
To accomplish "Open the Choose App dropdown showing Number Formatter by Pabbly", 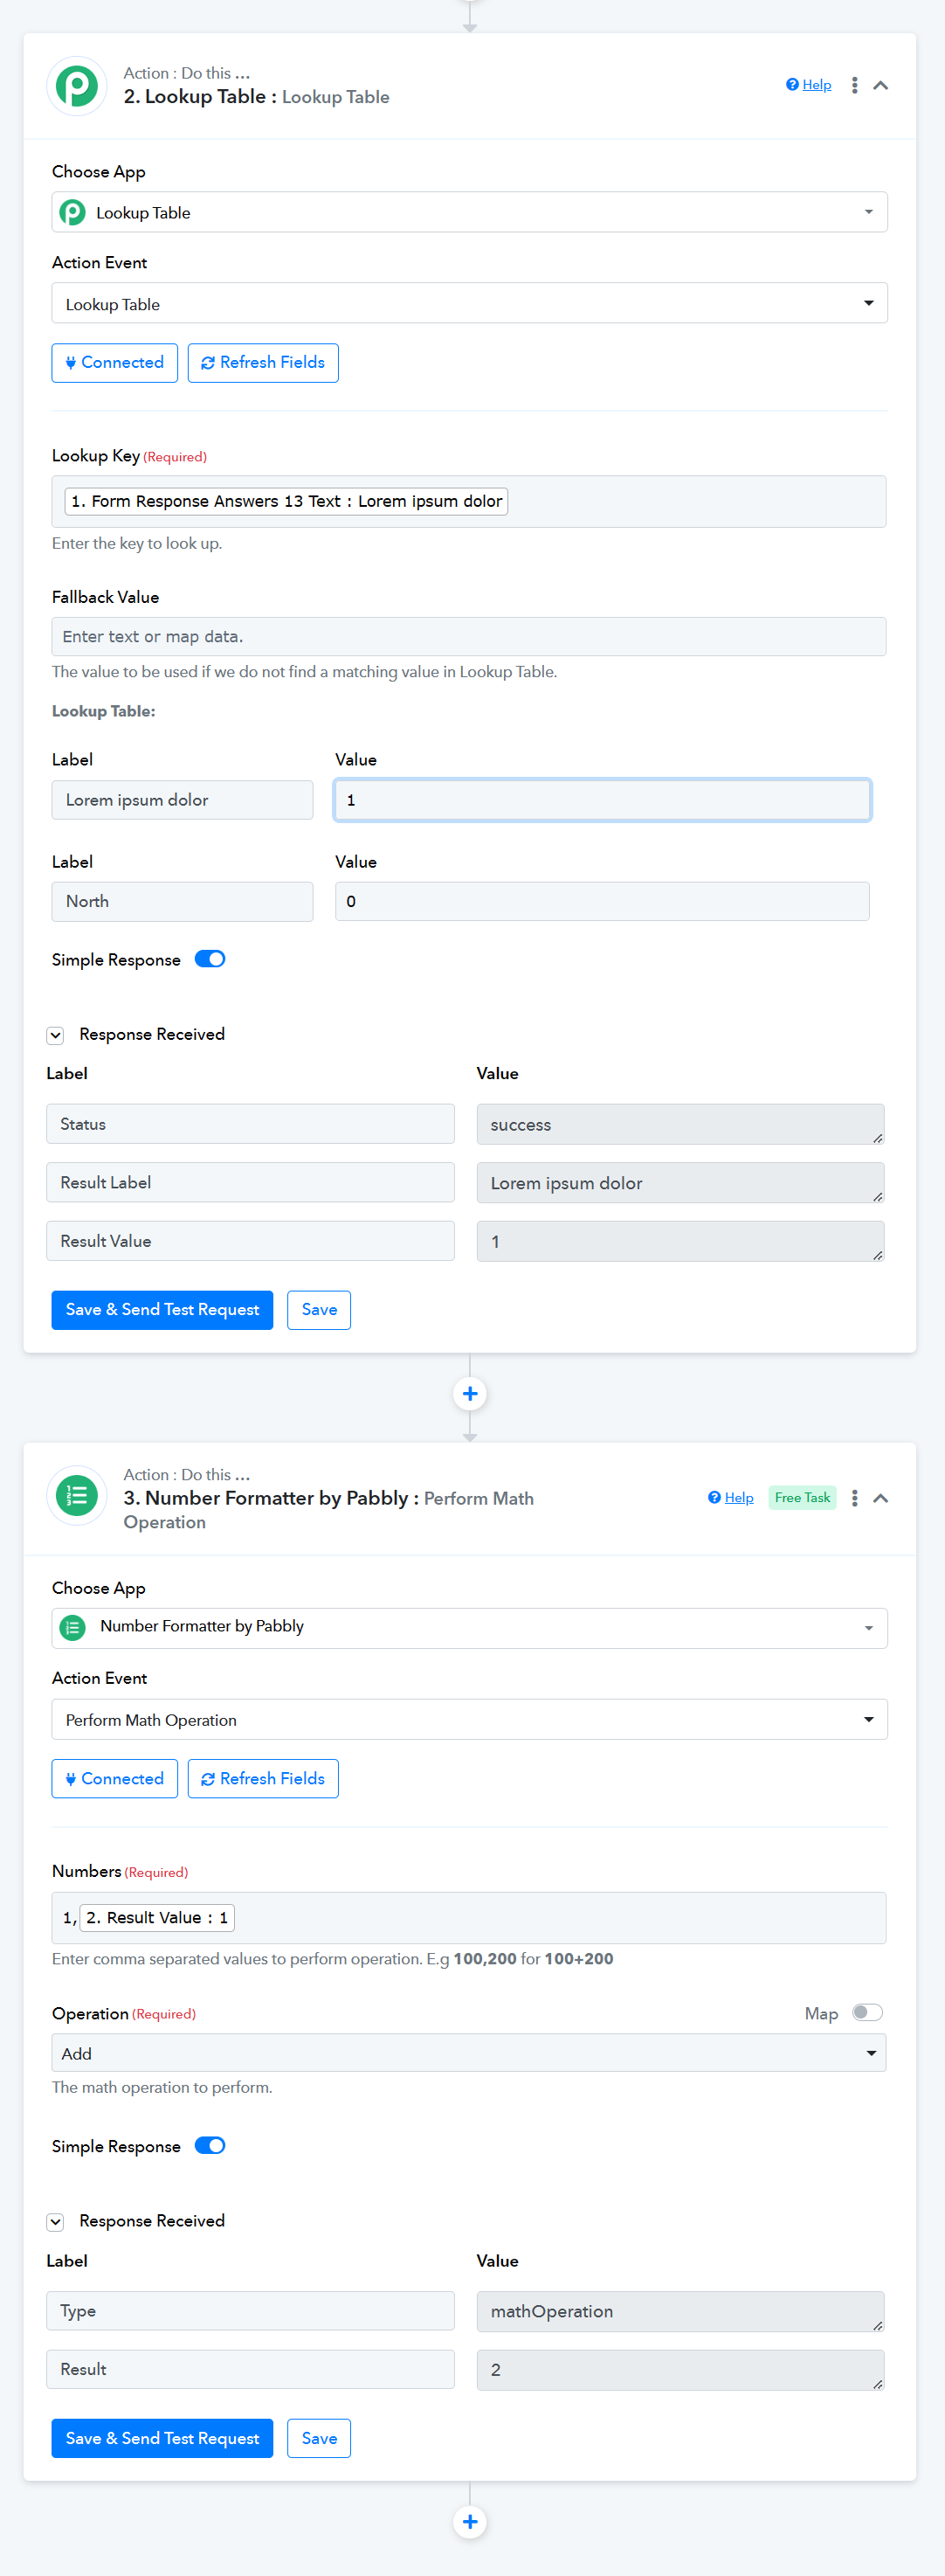I will (x=469, y=1628).
